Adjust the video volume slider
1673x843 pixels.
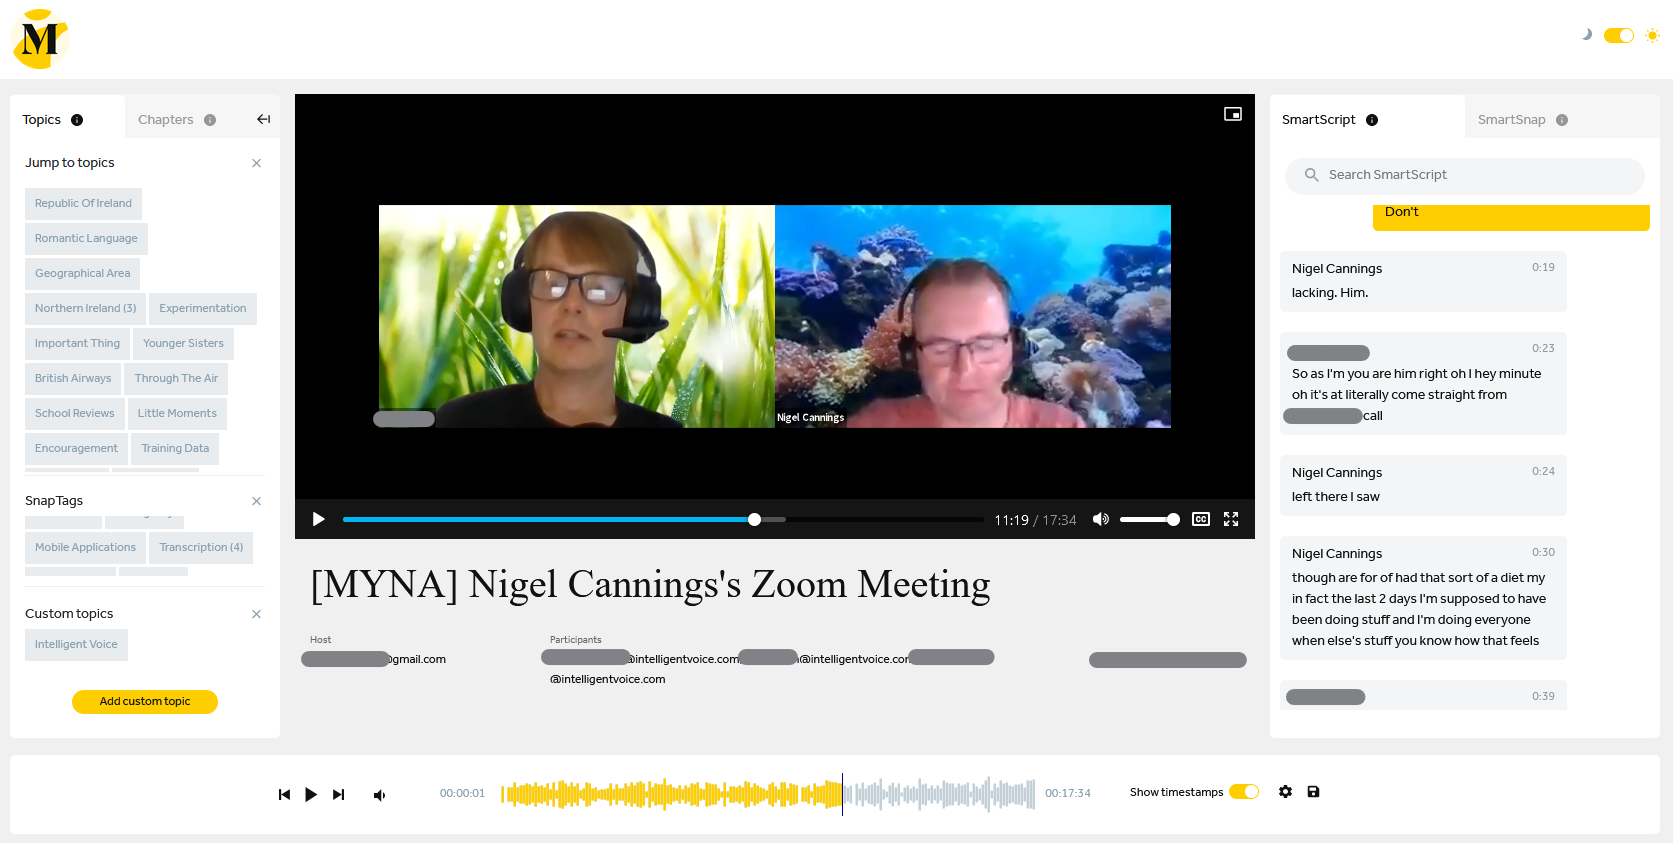coord(1149,519)
